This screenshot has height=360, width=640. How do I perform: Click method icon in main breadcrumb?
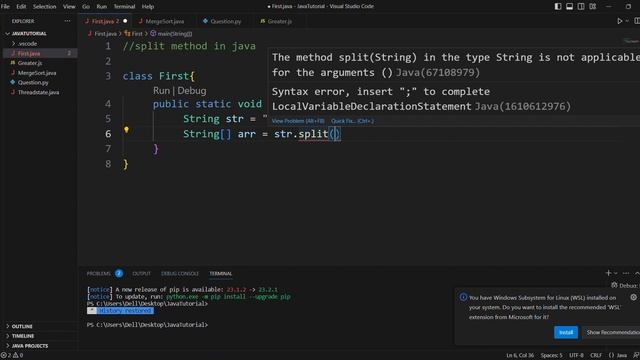pyautogui.click(x=153, y=33)
